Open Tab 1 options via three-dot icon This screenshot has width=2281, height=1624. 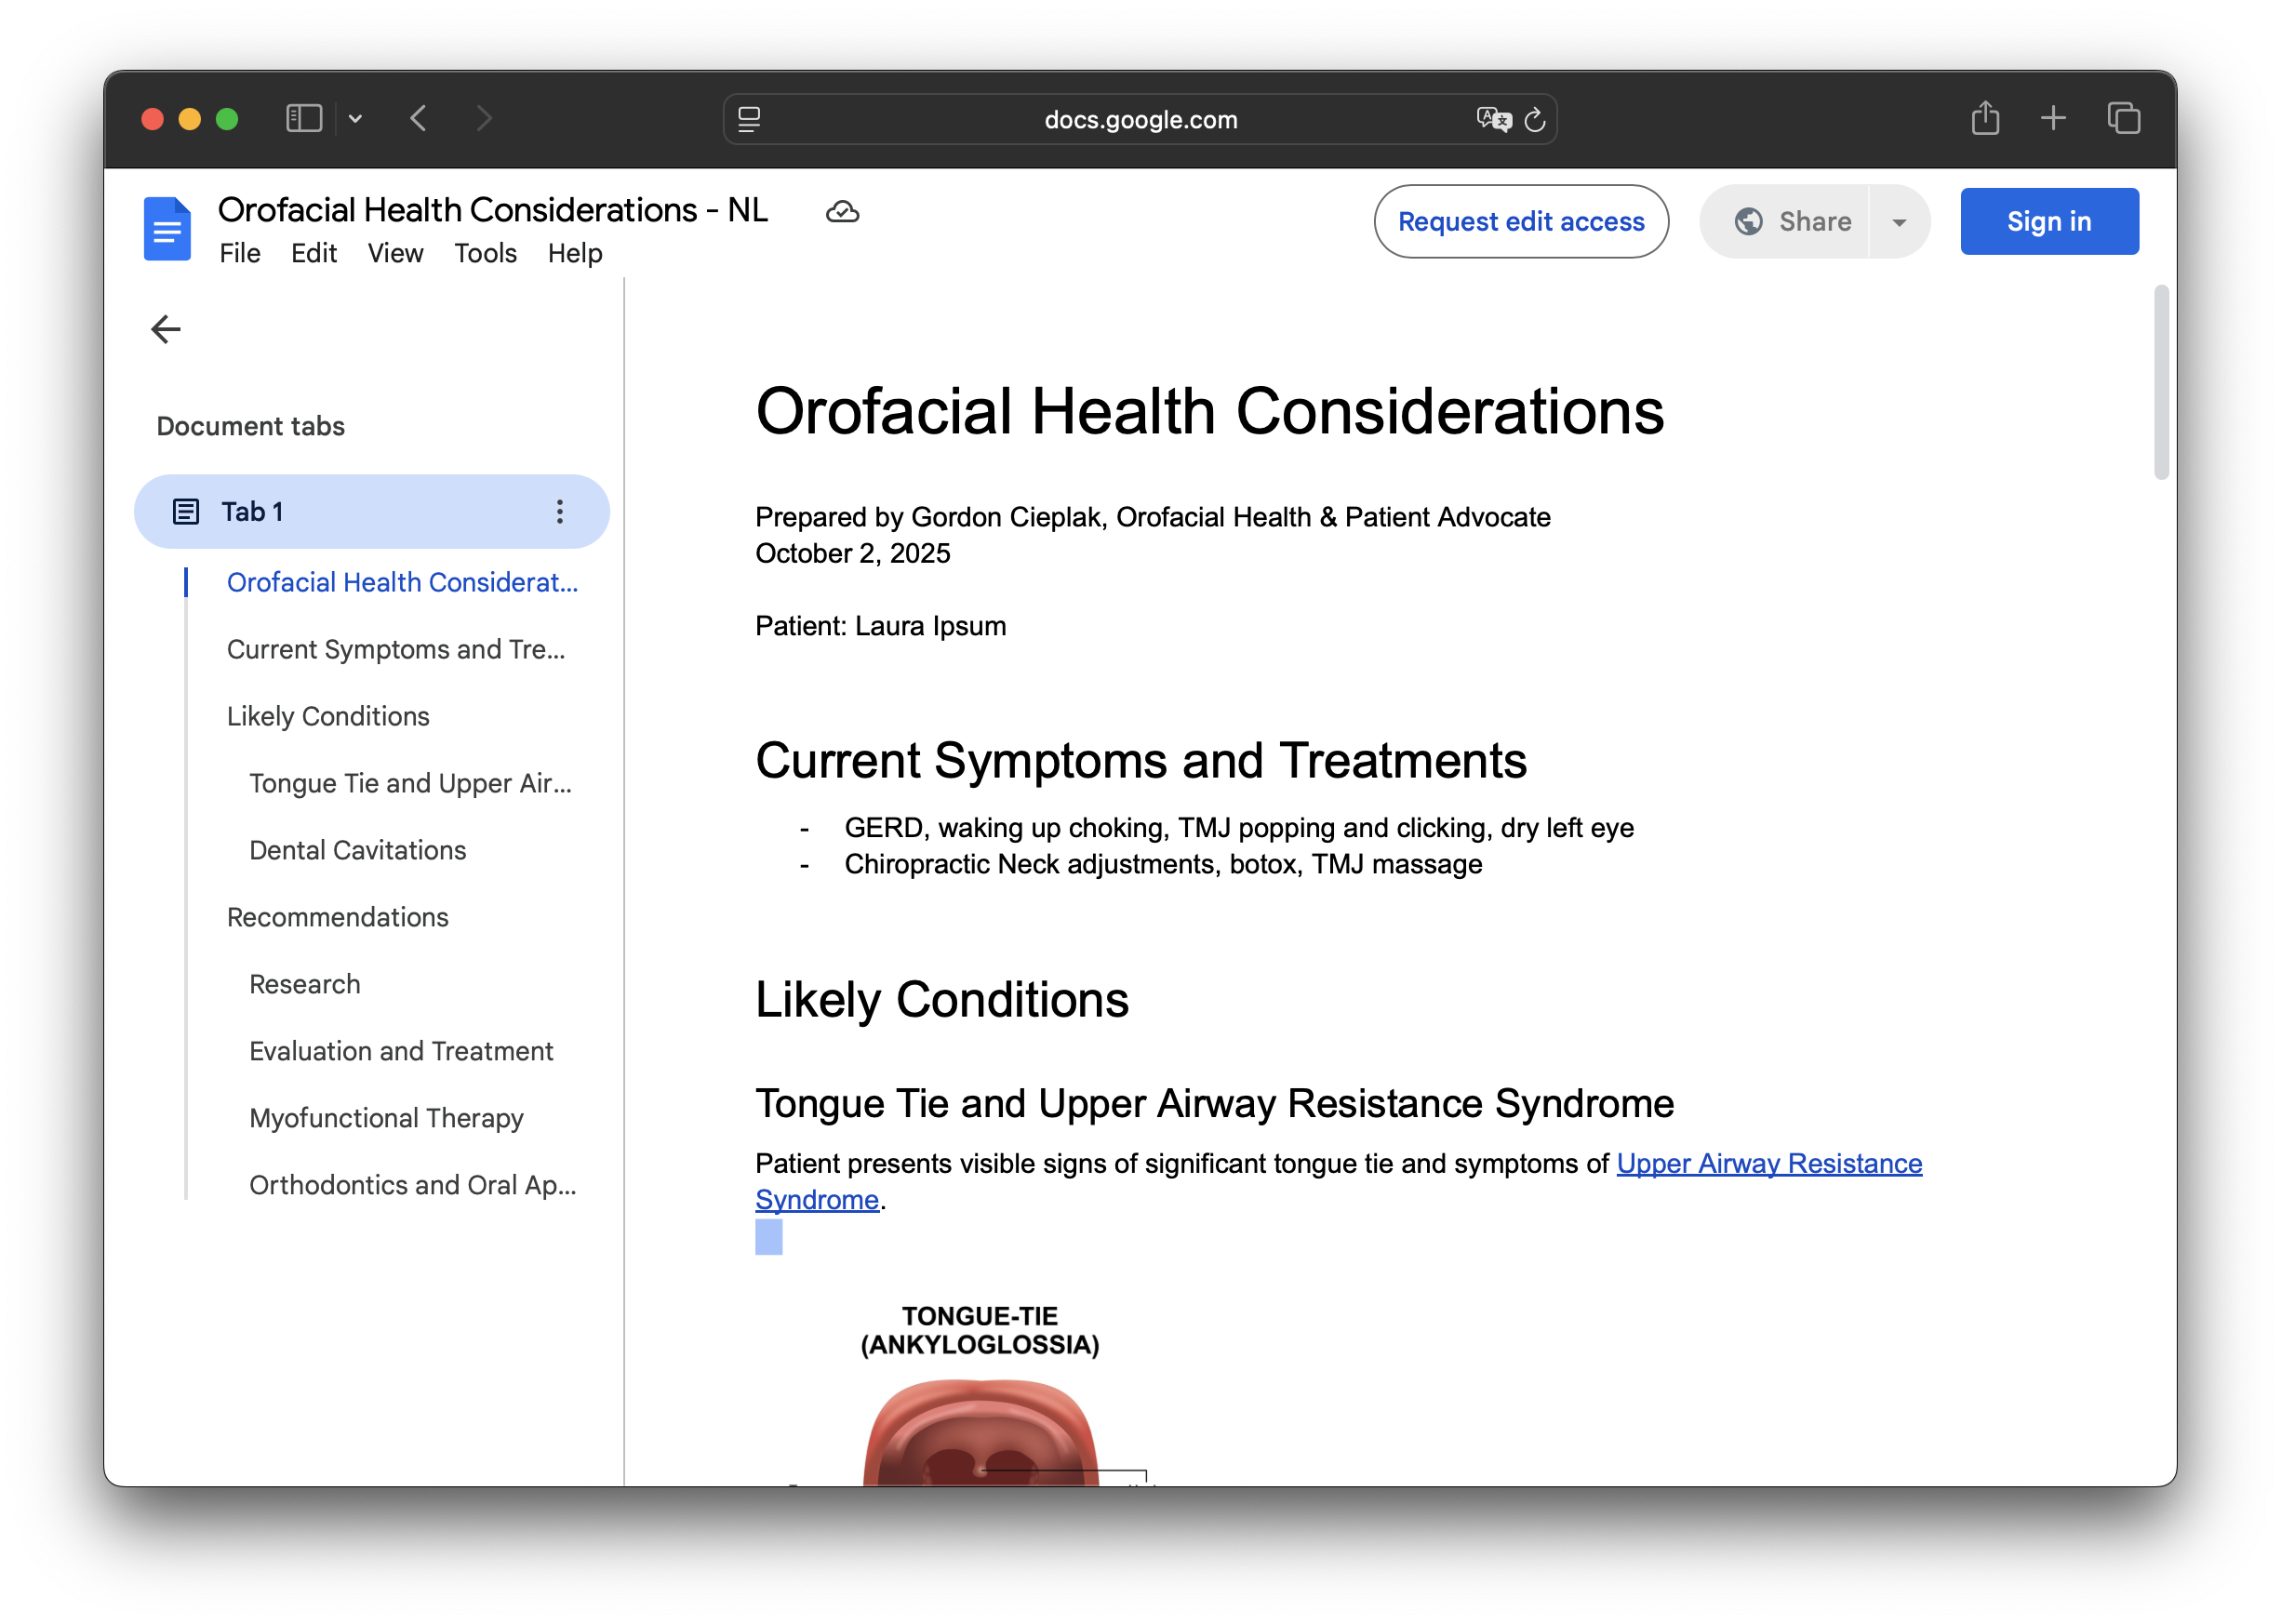(x=559, y=511)
